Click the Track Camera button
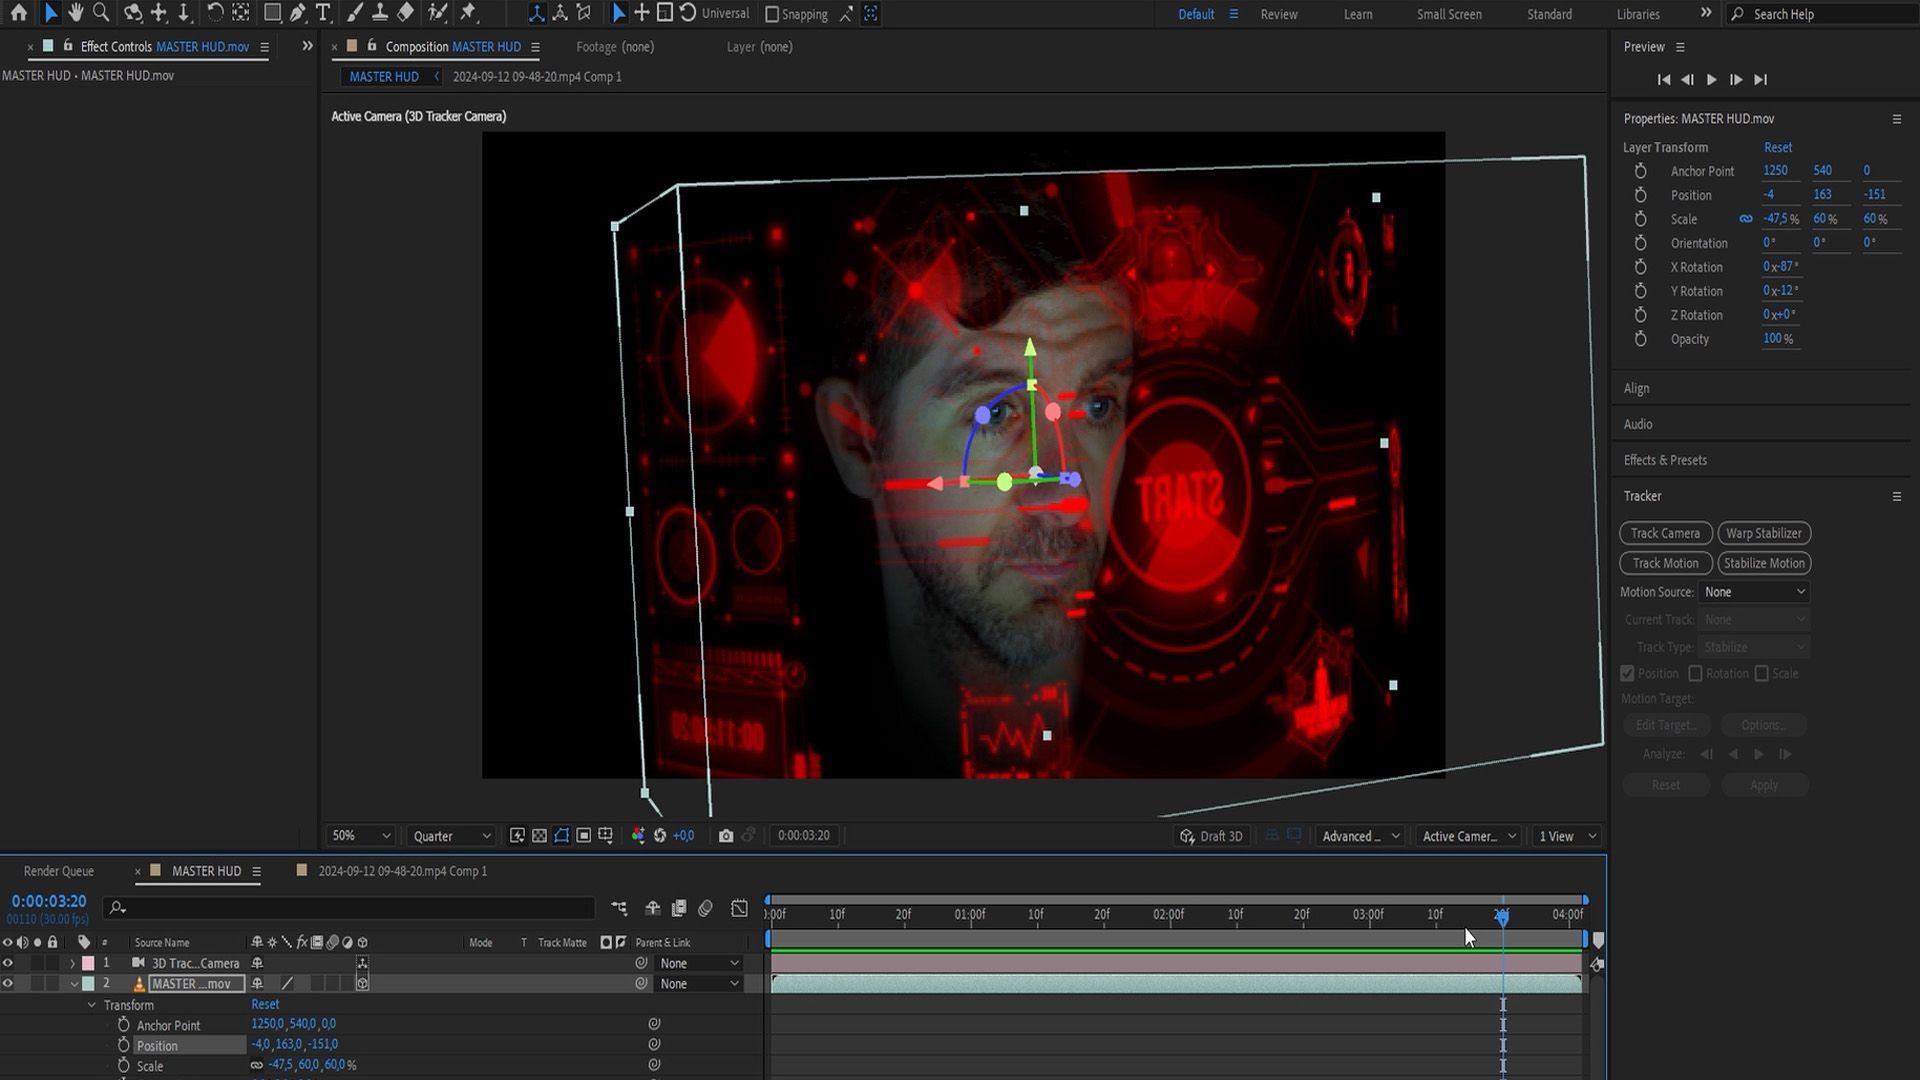 pos(1665,533)
